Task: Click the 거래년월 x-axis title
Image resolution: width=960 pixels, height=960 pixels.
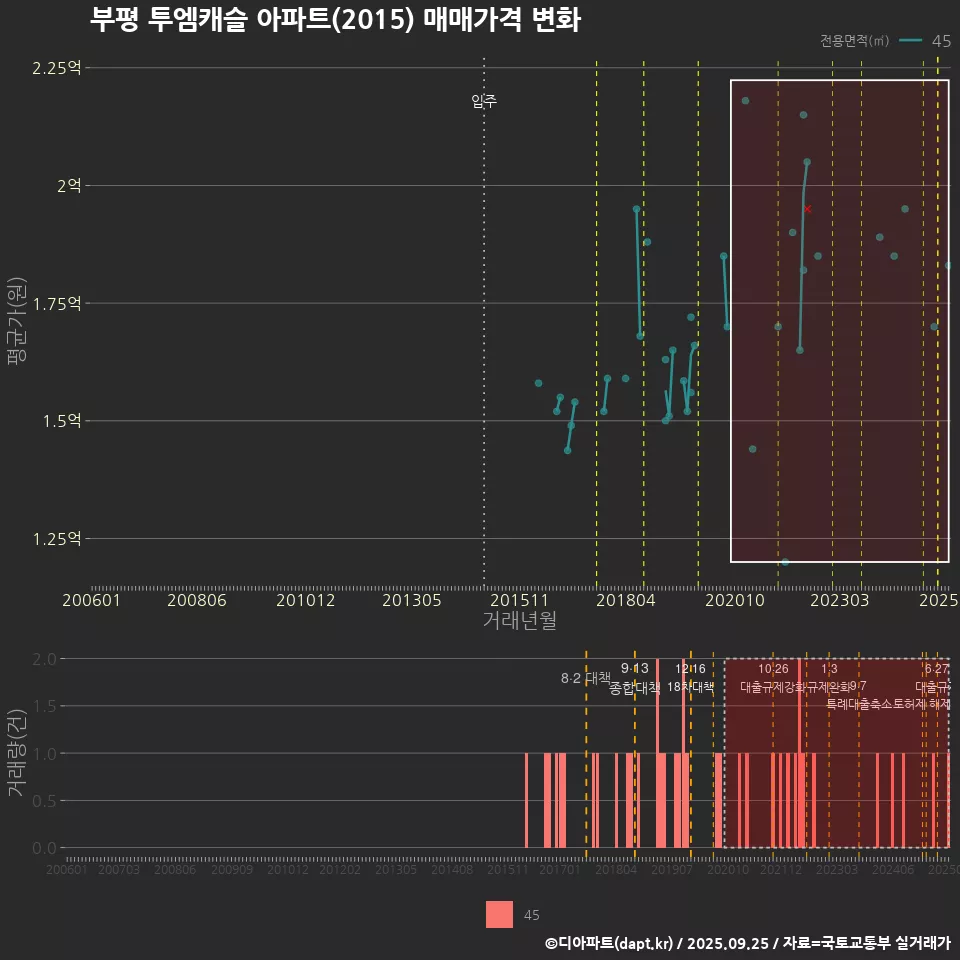Action: tap(519, 621)
